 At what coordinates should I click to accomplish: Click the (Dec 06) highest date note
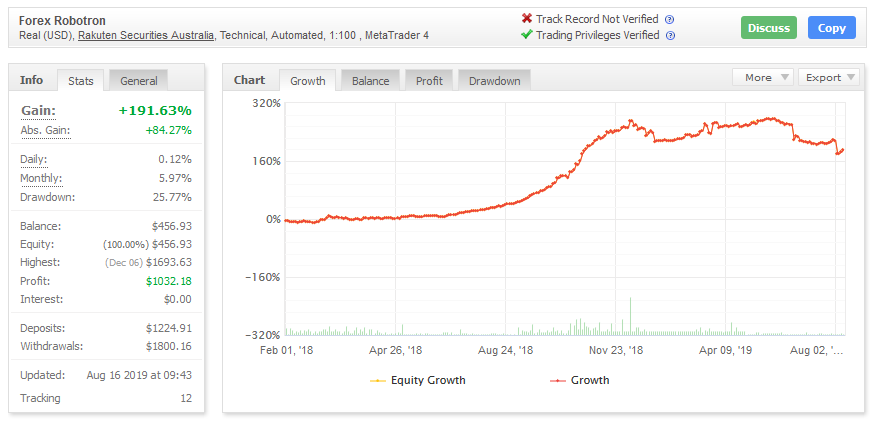[124, 262]
